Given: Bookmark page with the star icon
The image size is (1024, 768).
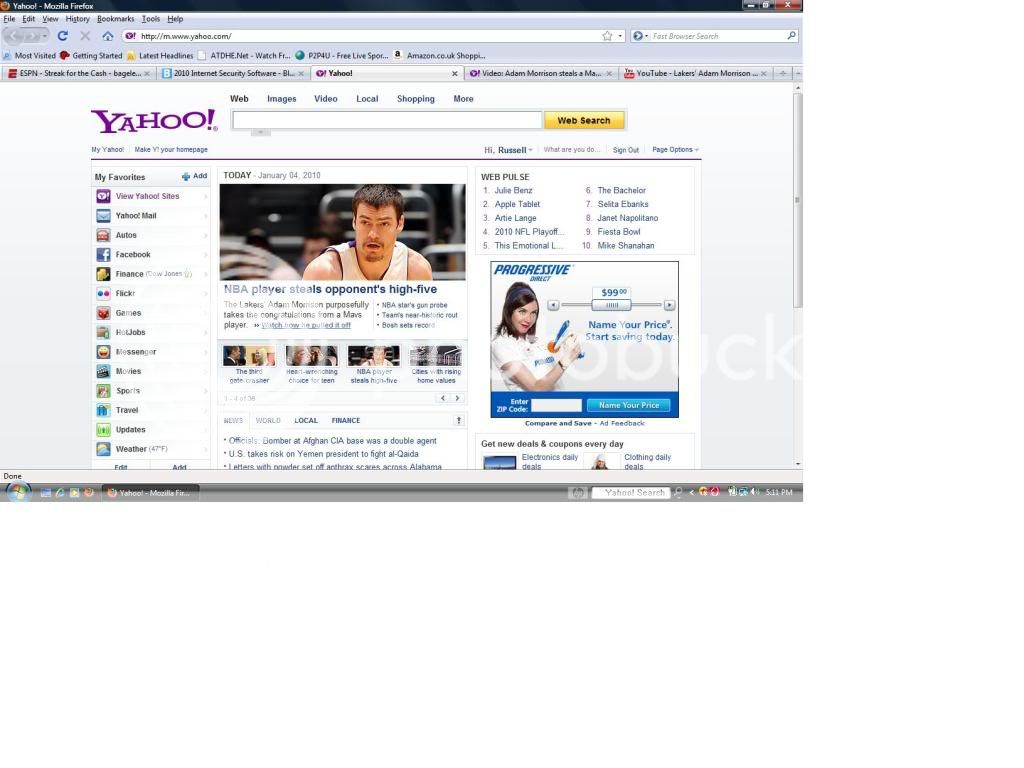Looking at the screenshot, I should [x=607, y=36].
